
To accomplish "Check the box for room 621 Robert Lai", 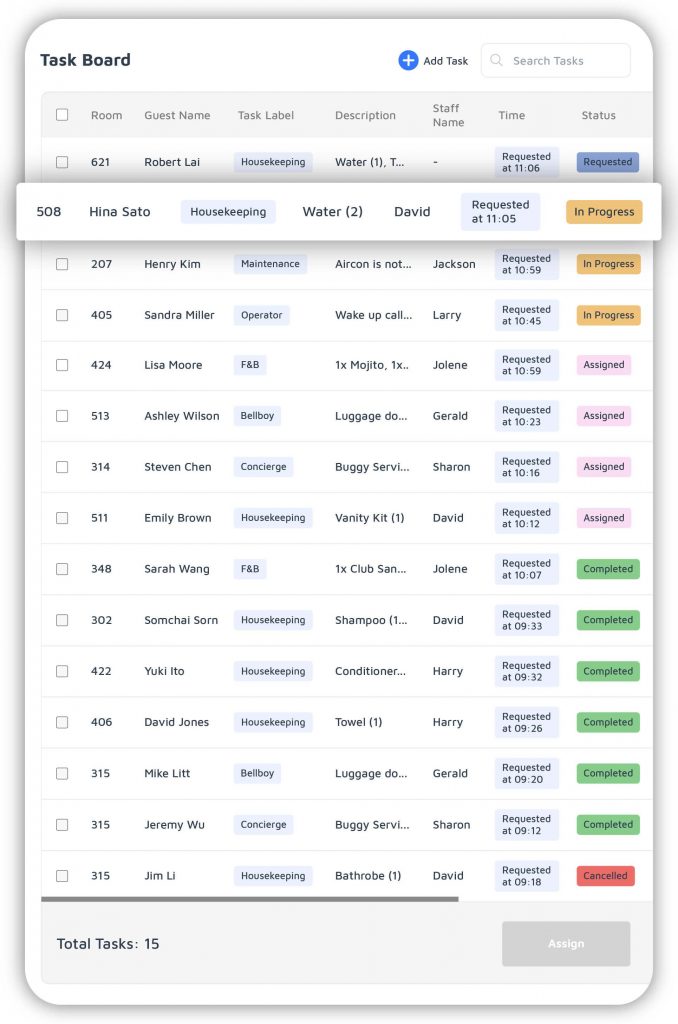I will (x=62, y=162).
